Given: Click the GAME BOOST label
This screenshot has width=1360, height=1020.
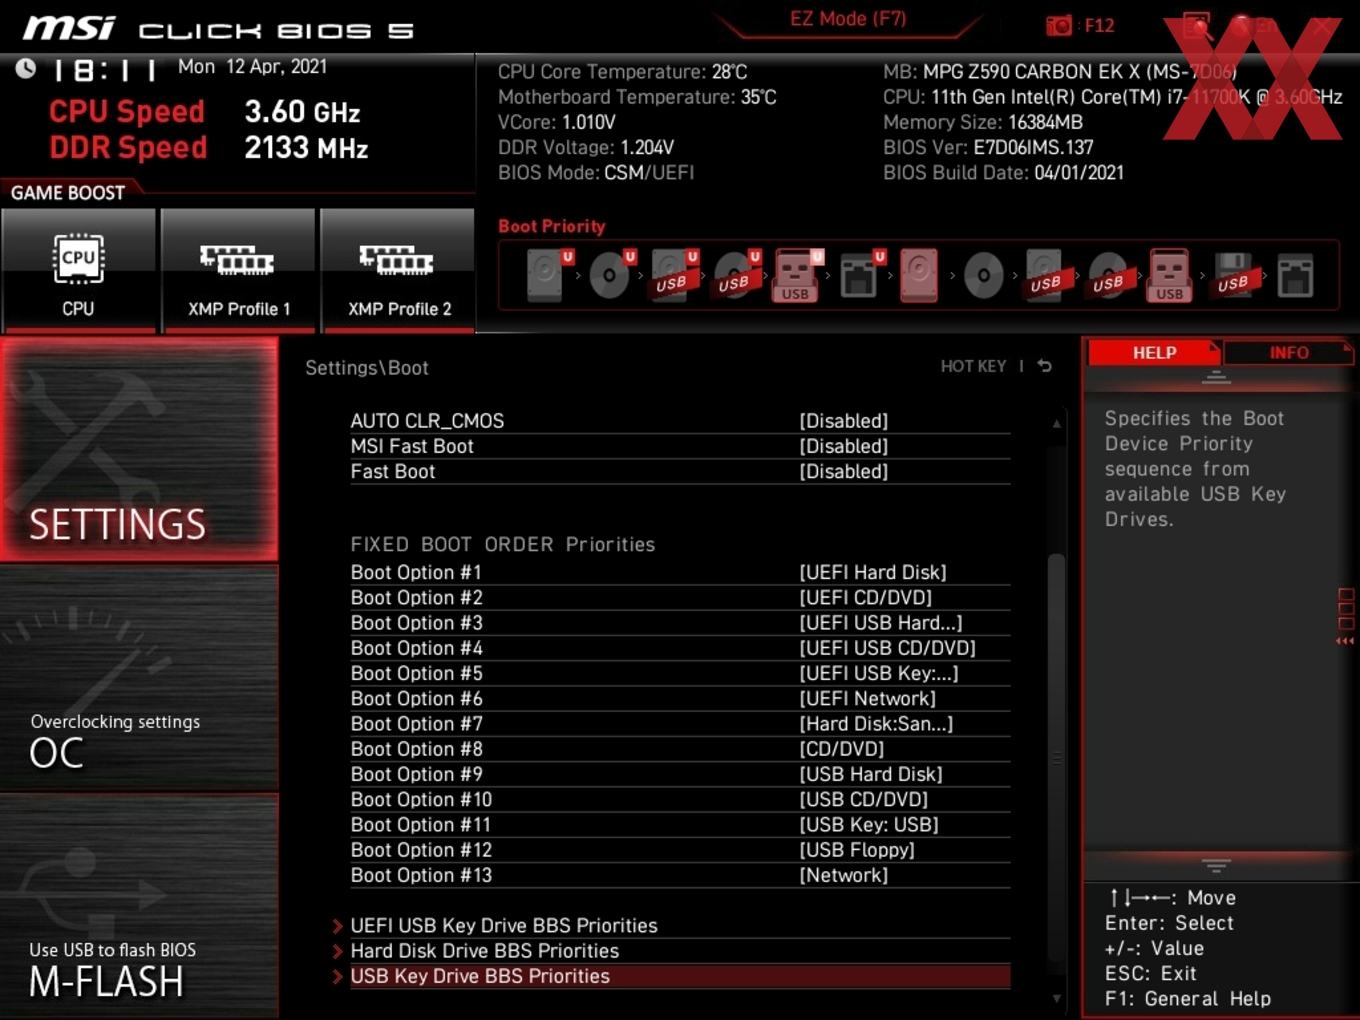Looking at the screenshot, I should [x=68, y=193].
